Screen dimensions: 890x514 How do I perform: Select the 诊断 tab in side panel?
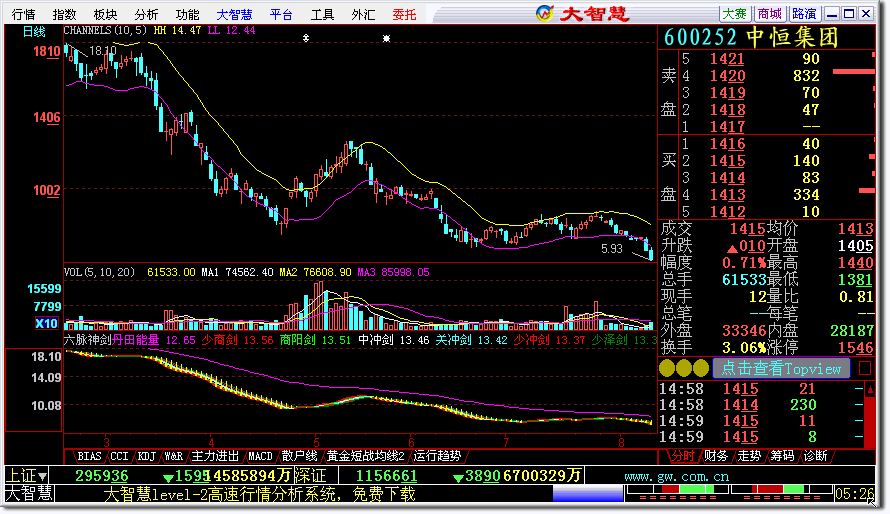[x=815, y=456]
